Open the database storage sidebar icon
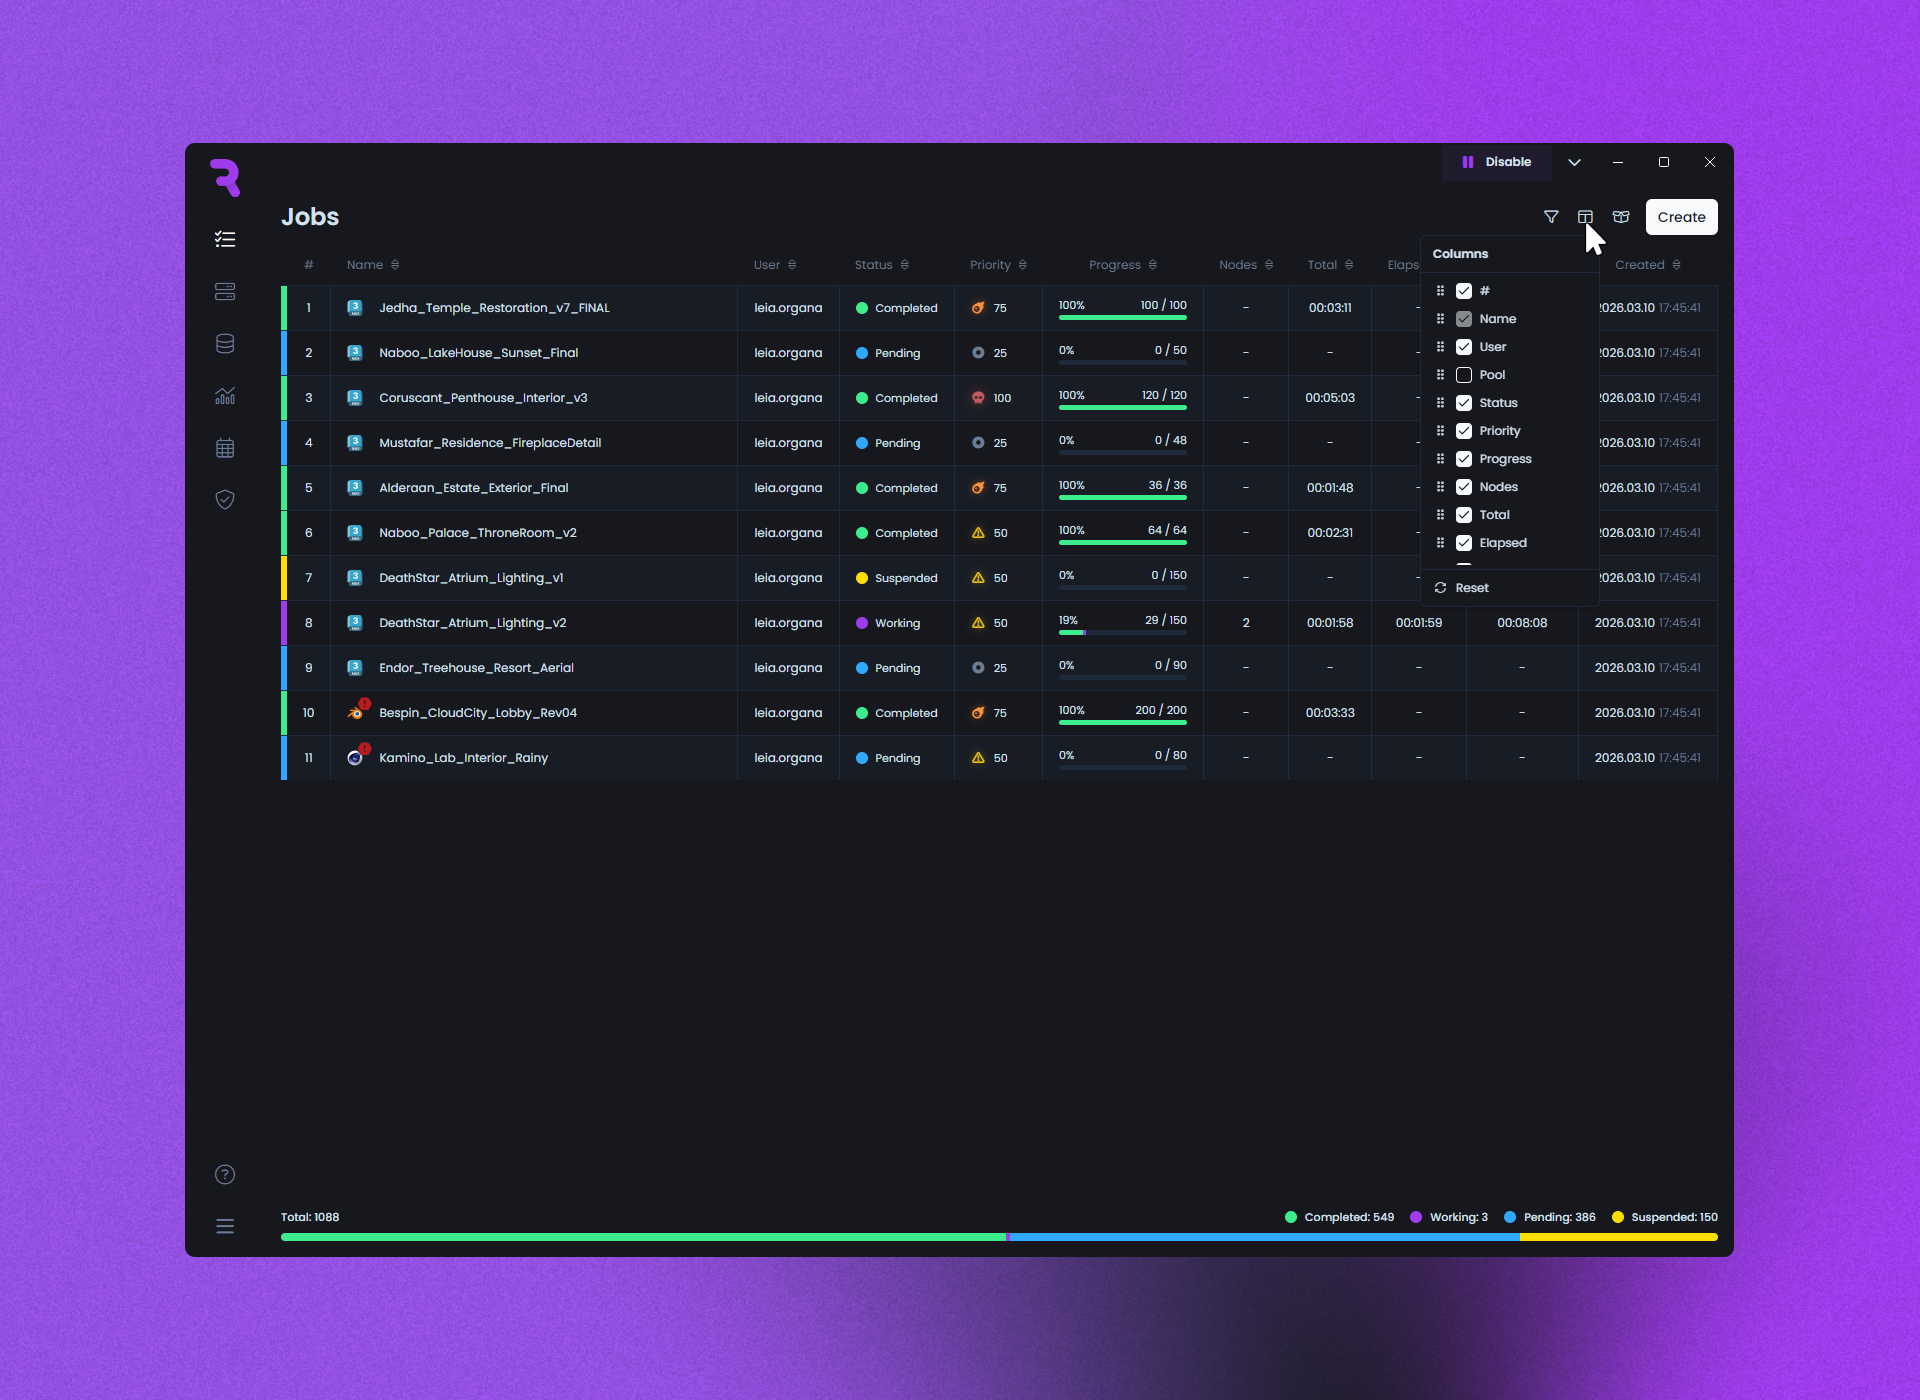The height and width of the screenshot is (1400, 1920). click(x=225, y=344)
